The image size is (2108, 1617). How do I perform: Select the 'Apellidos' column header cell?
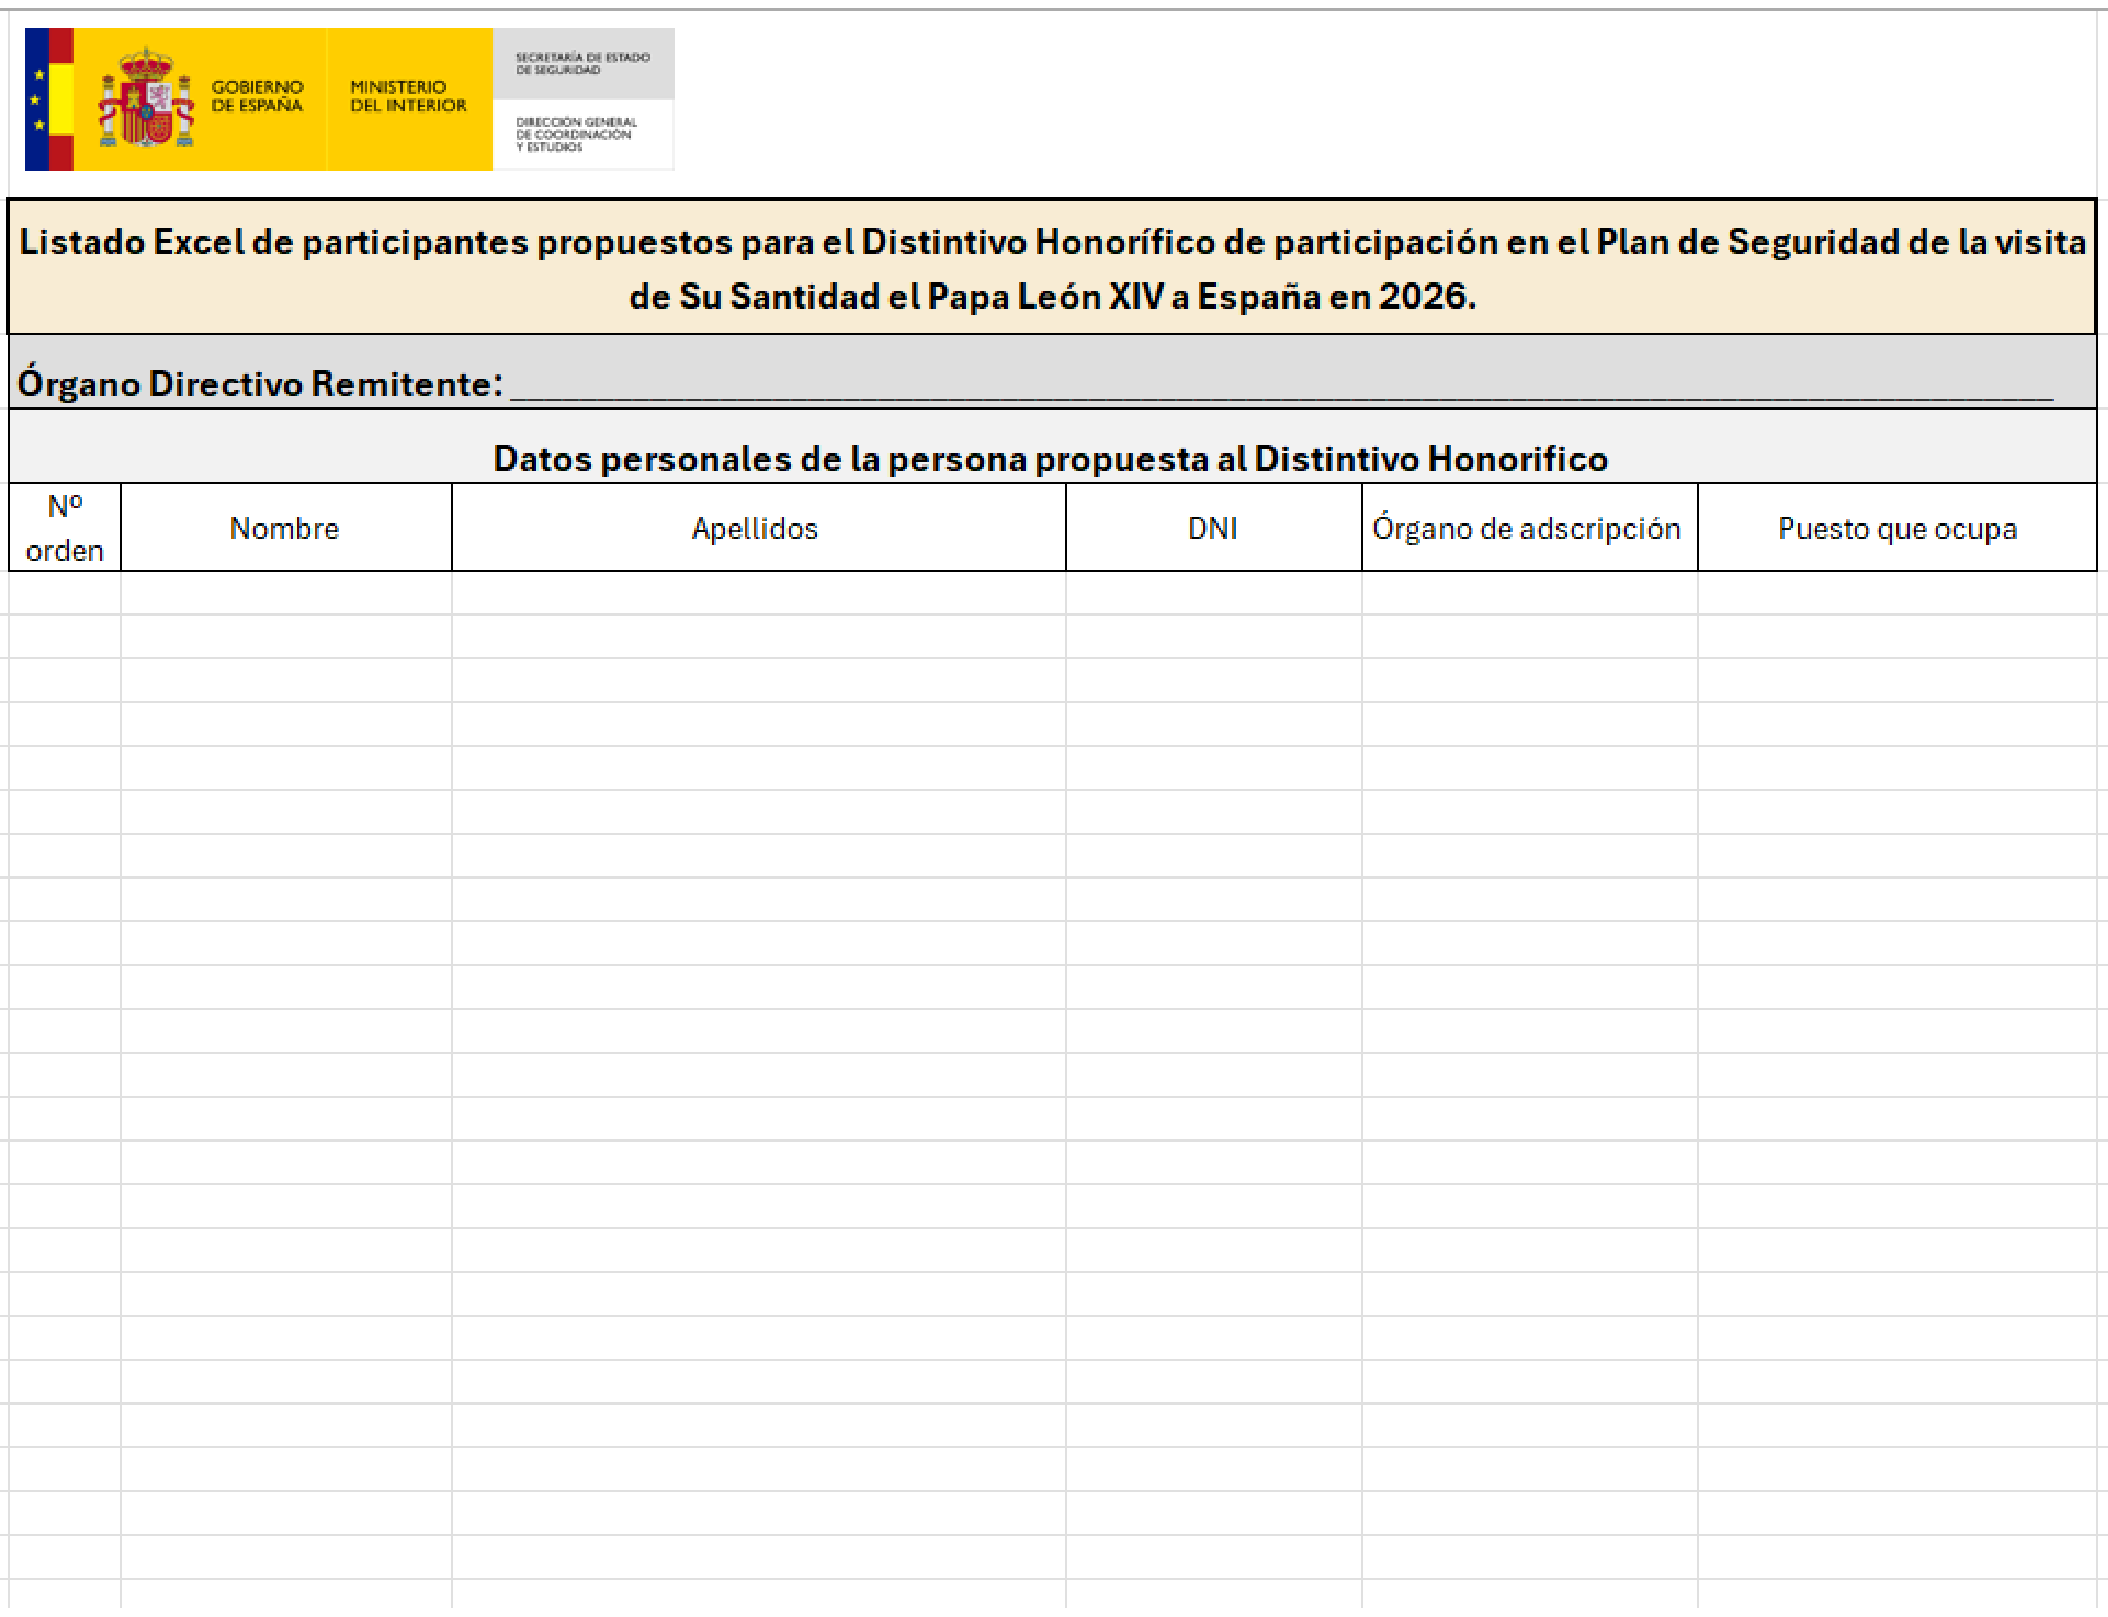click(x=758, y=528)
